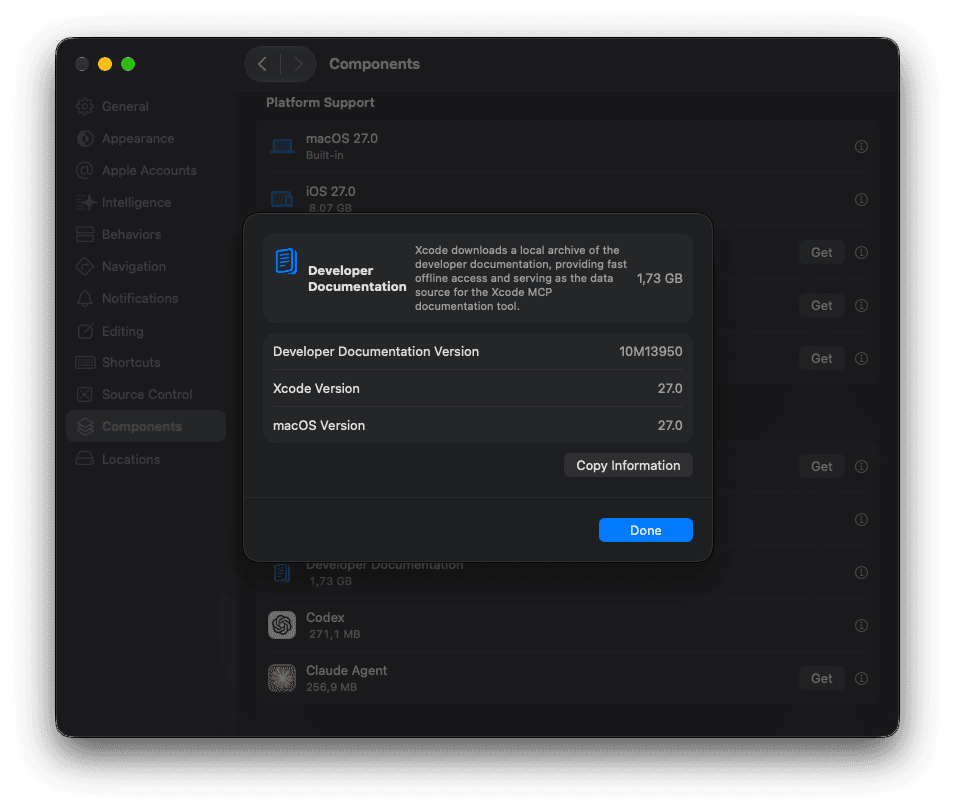Click the keyboard icon for Shortcuts

85,362
